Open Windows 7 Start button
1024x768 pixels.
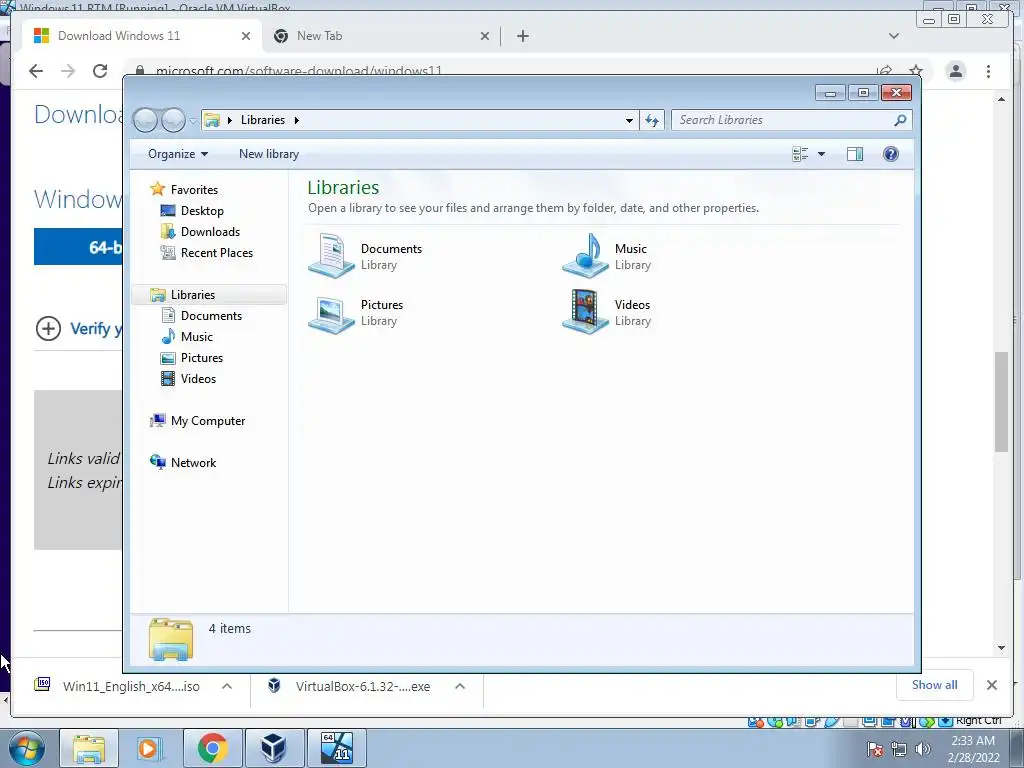click(27, 748)
